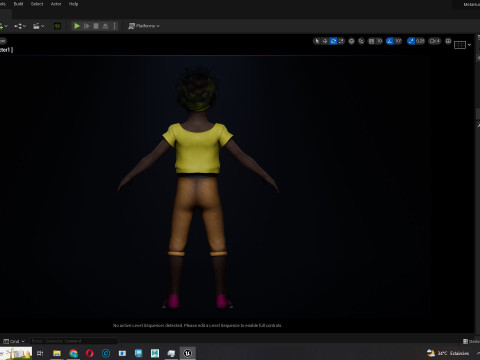This screenshot has height=360, width=480.
Task: Click the viewport maximize/restore icon
Action: [448, 41]
